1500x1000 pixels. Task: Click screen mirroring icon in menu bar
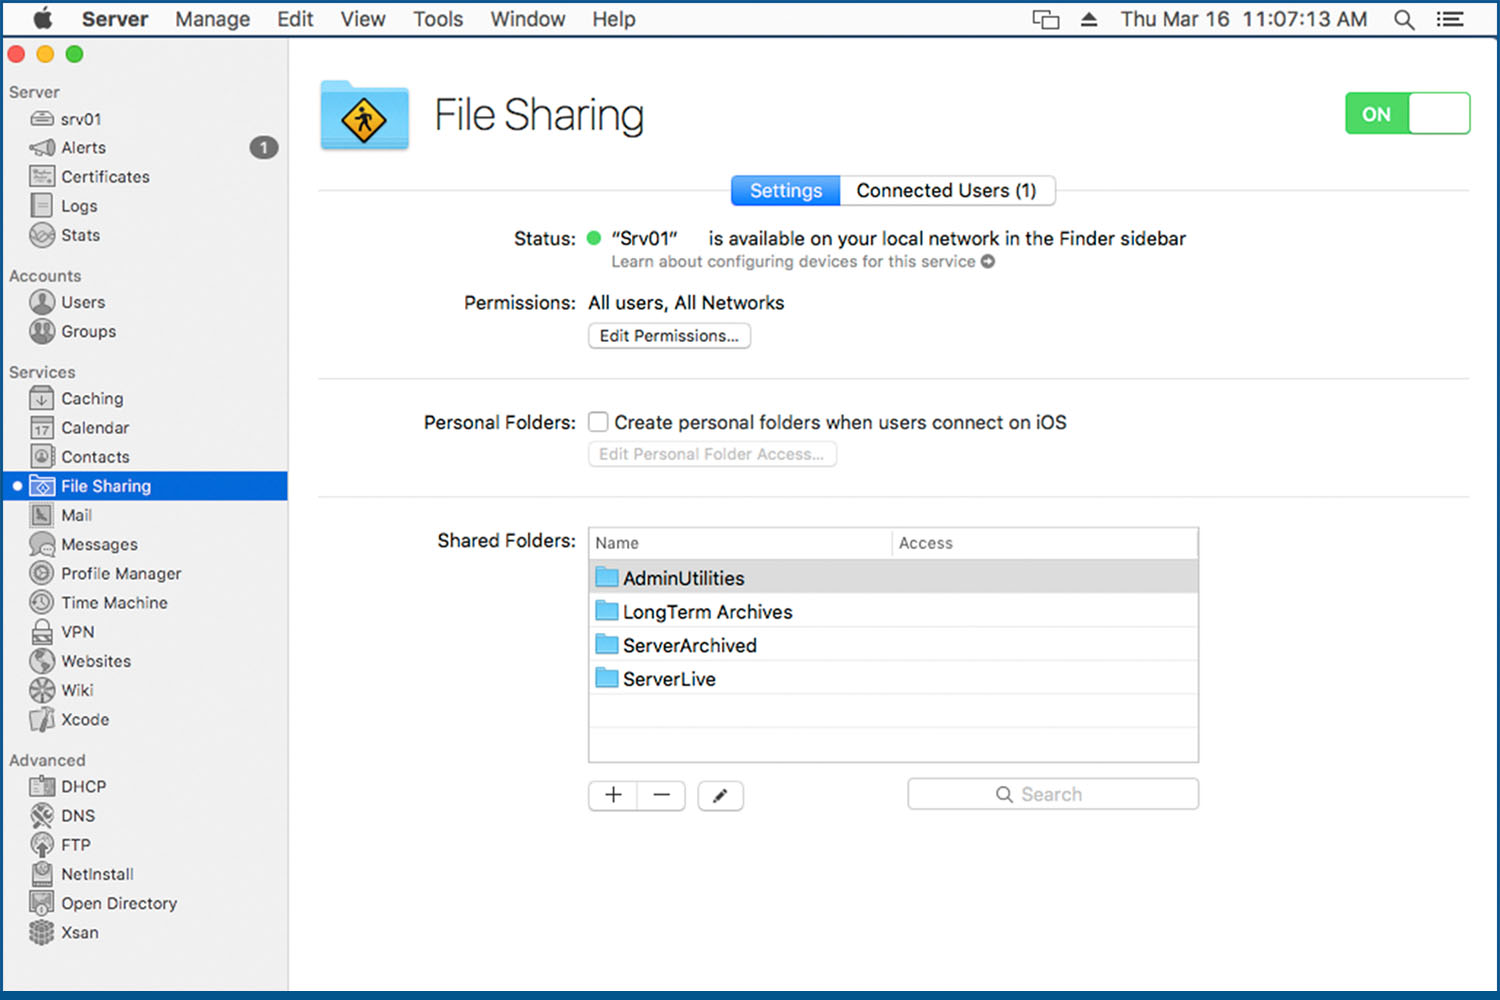point(1046,19)
